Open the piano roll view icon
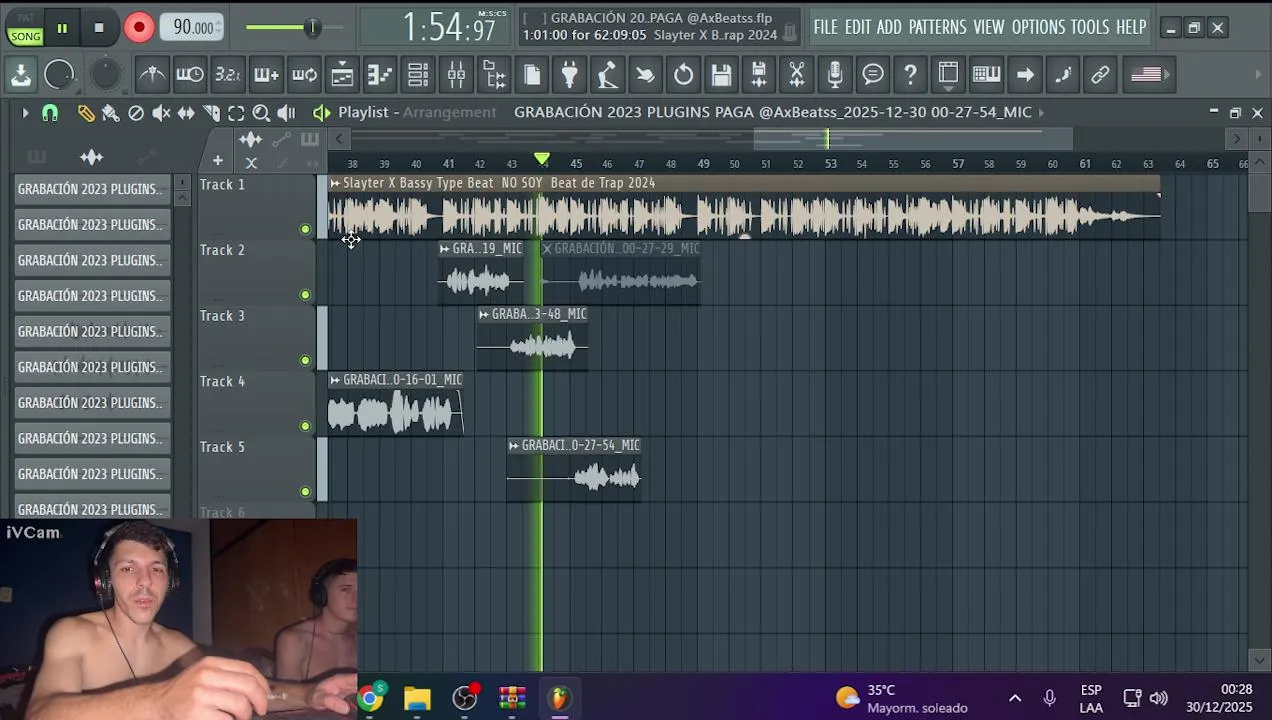The image size is (1272, 720). click(380, 74)
